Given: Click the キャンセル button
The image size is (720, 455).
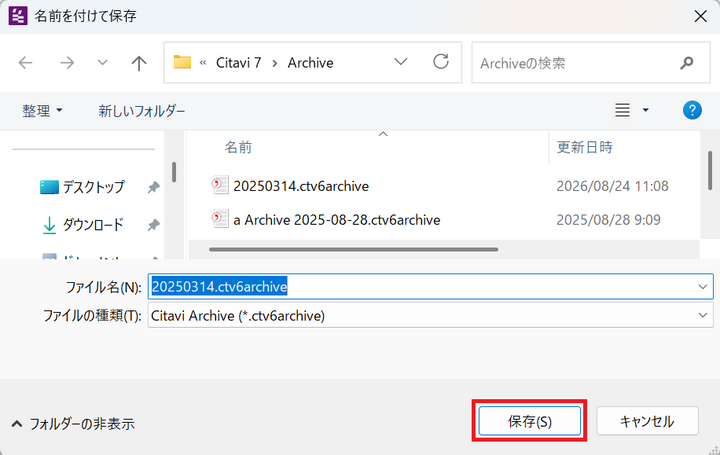Looking at the screenshot, I should click(x=647, y=421).
